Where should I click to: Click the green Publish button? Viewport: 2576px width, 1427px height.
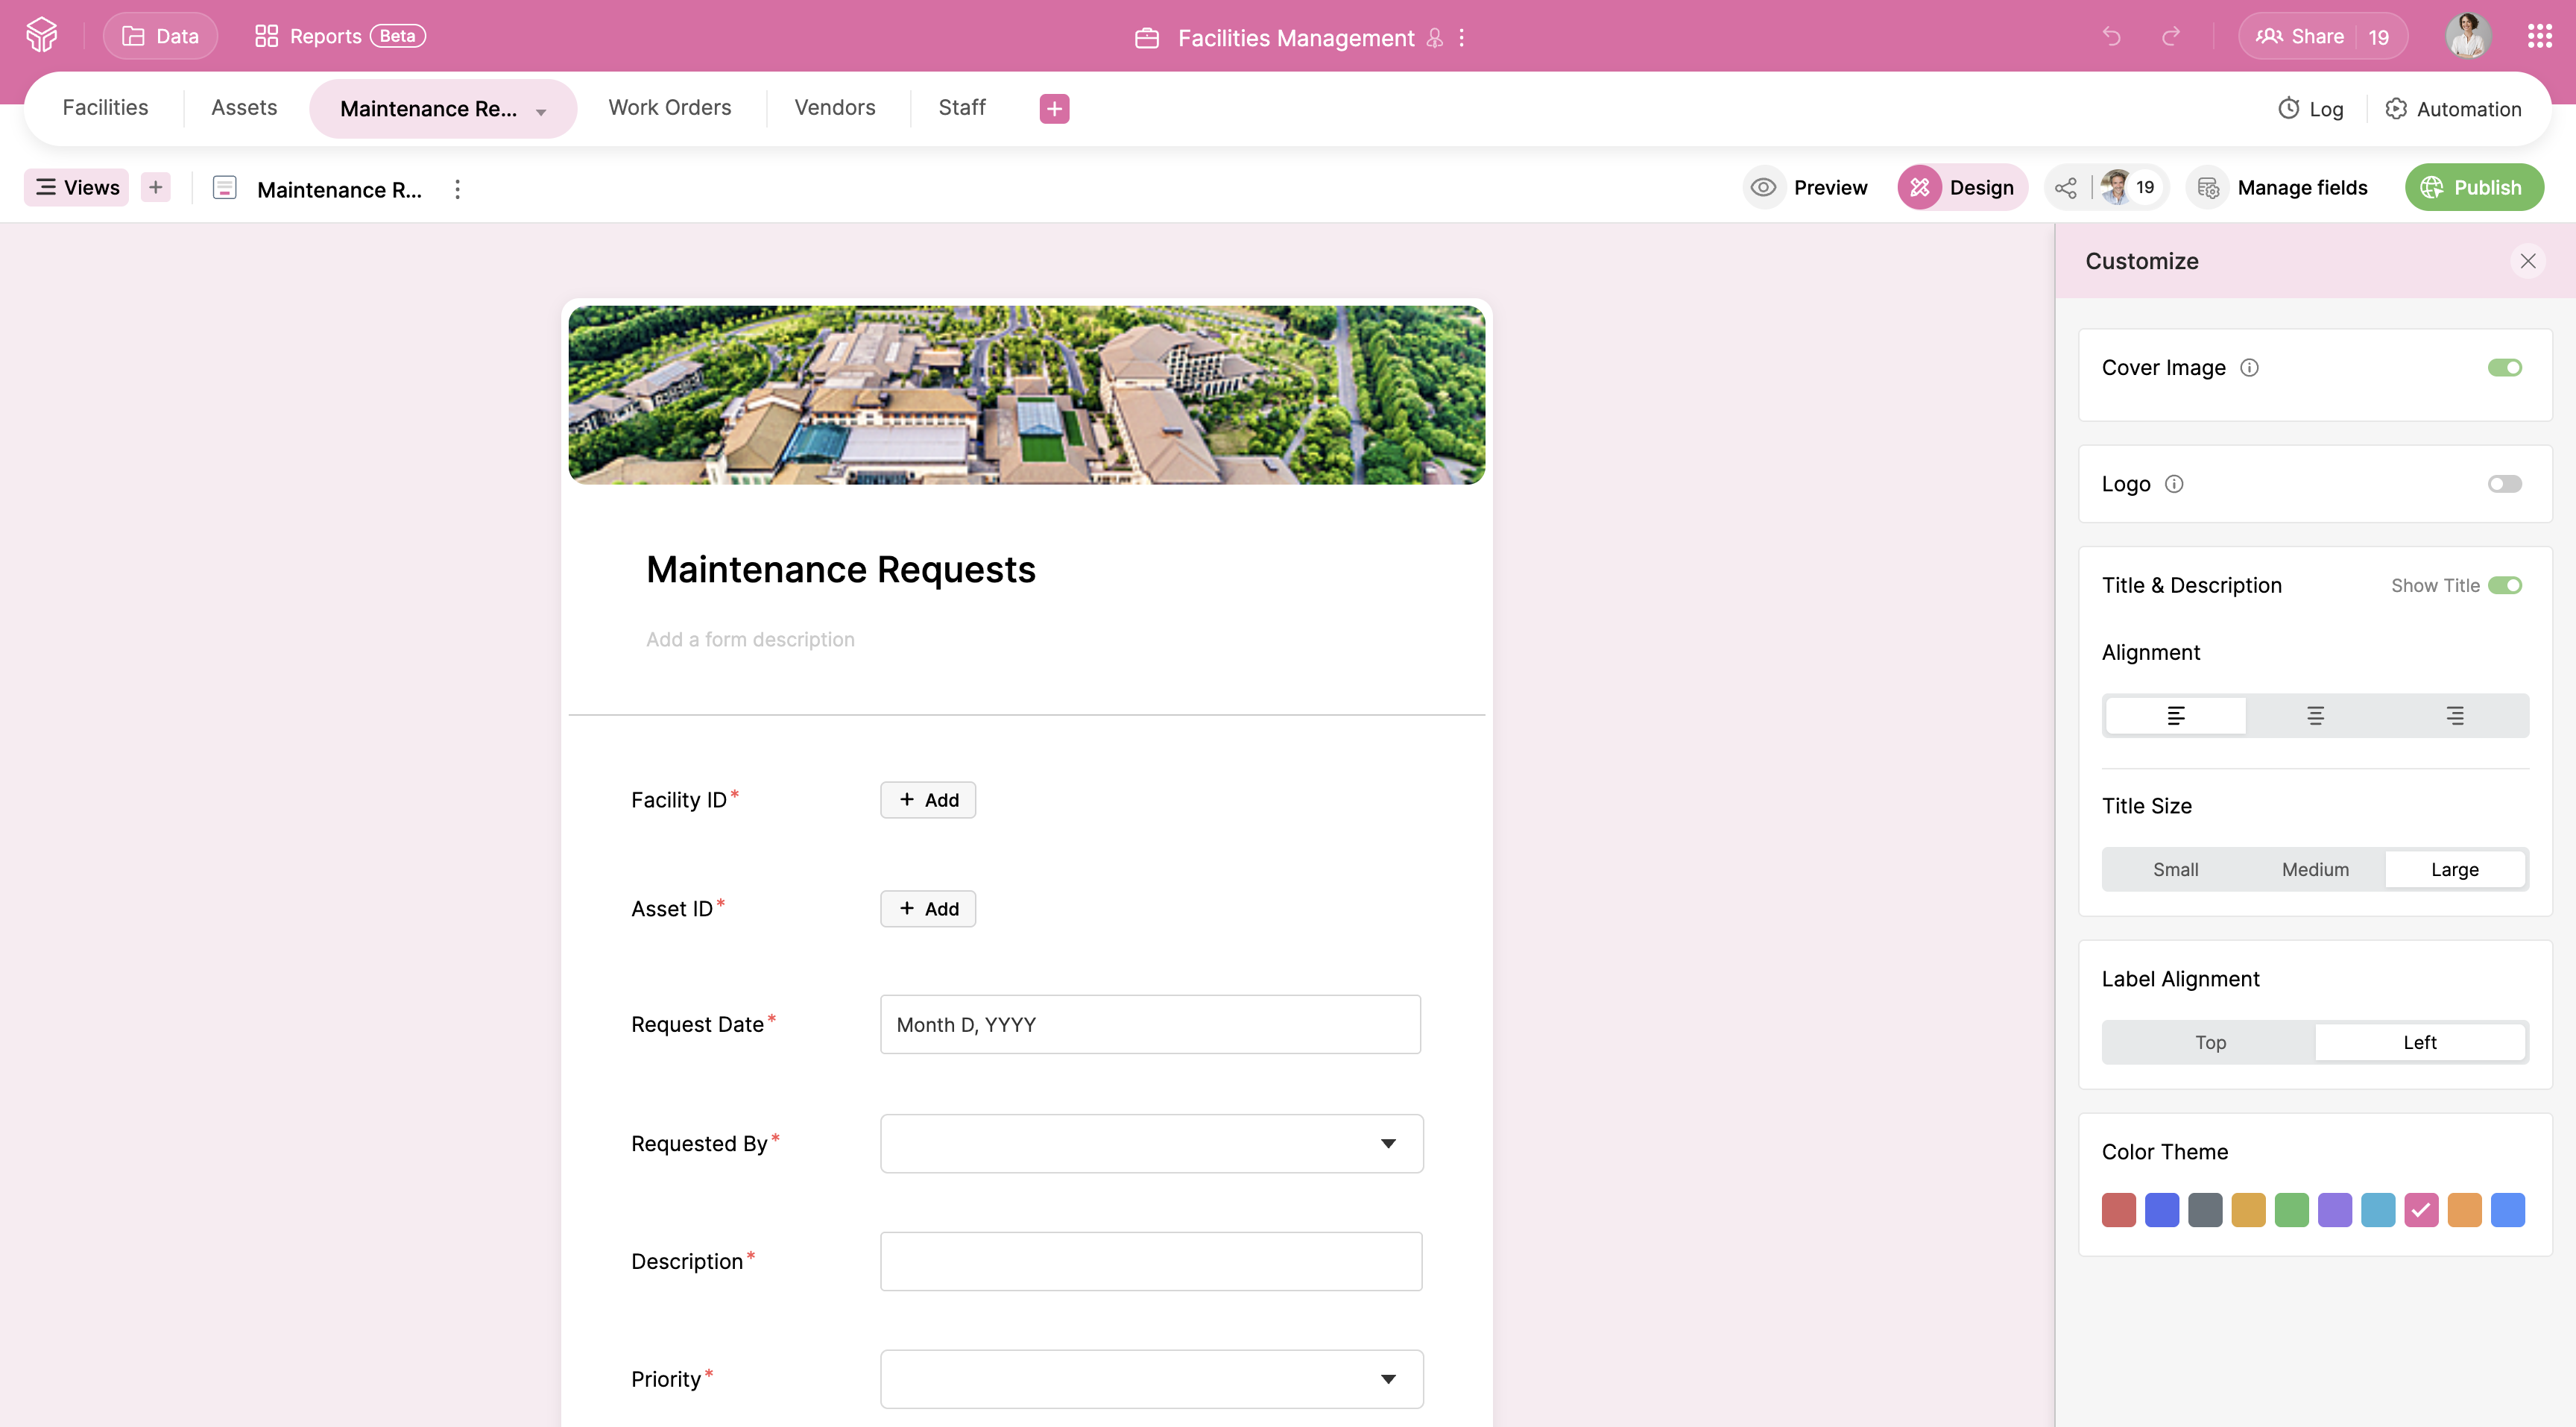(x=2473, y=188)
